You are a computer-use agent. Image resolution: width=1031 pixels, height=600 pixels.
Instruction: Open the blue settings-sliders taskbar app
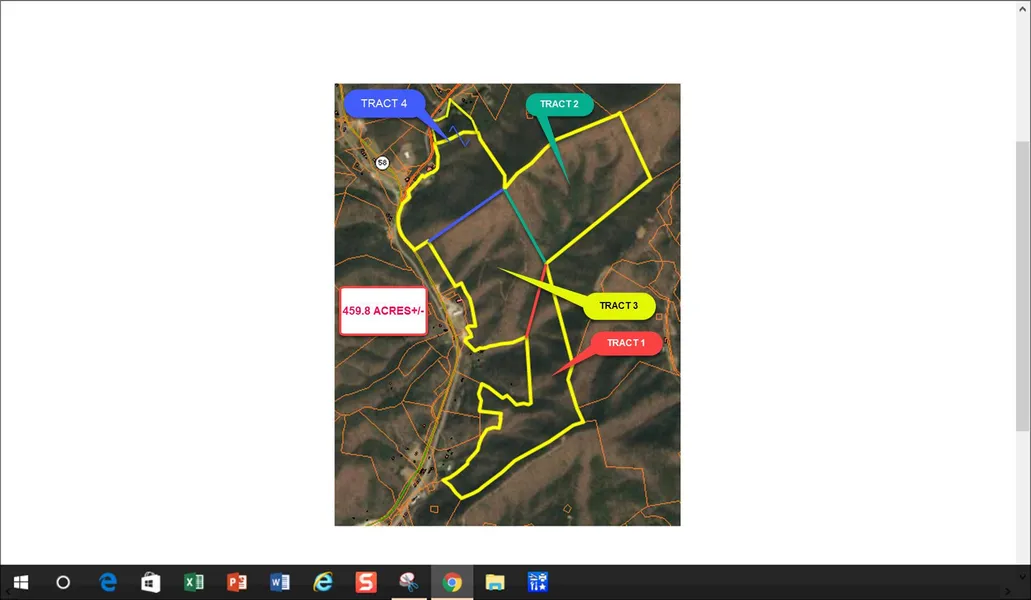[x=538, y=582]
